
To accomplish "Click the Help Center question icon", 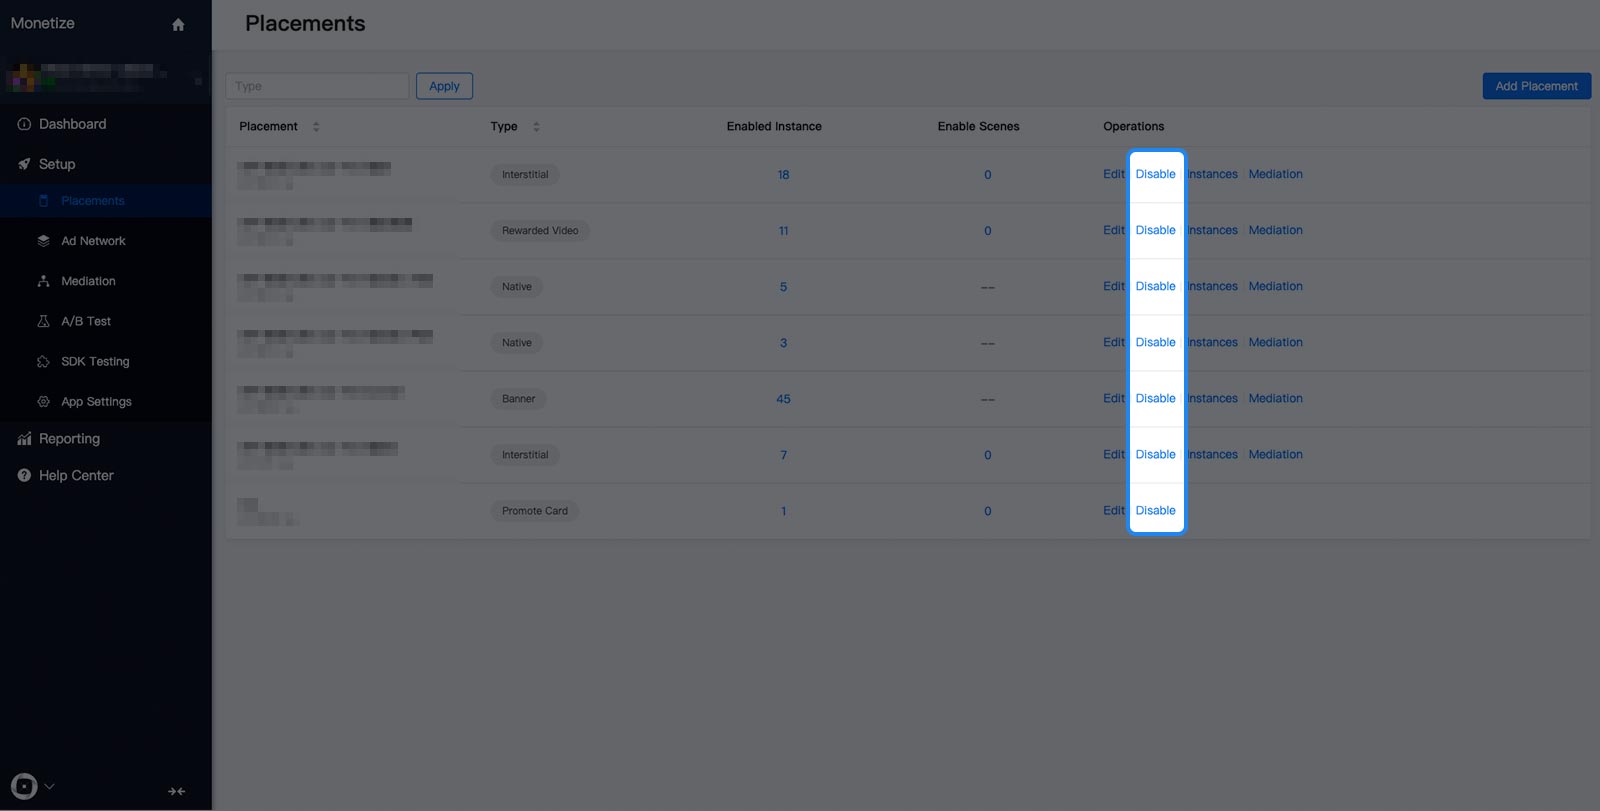I will [24, 475].
